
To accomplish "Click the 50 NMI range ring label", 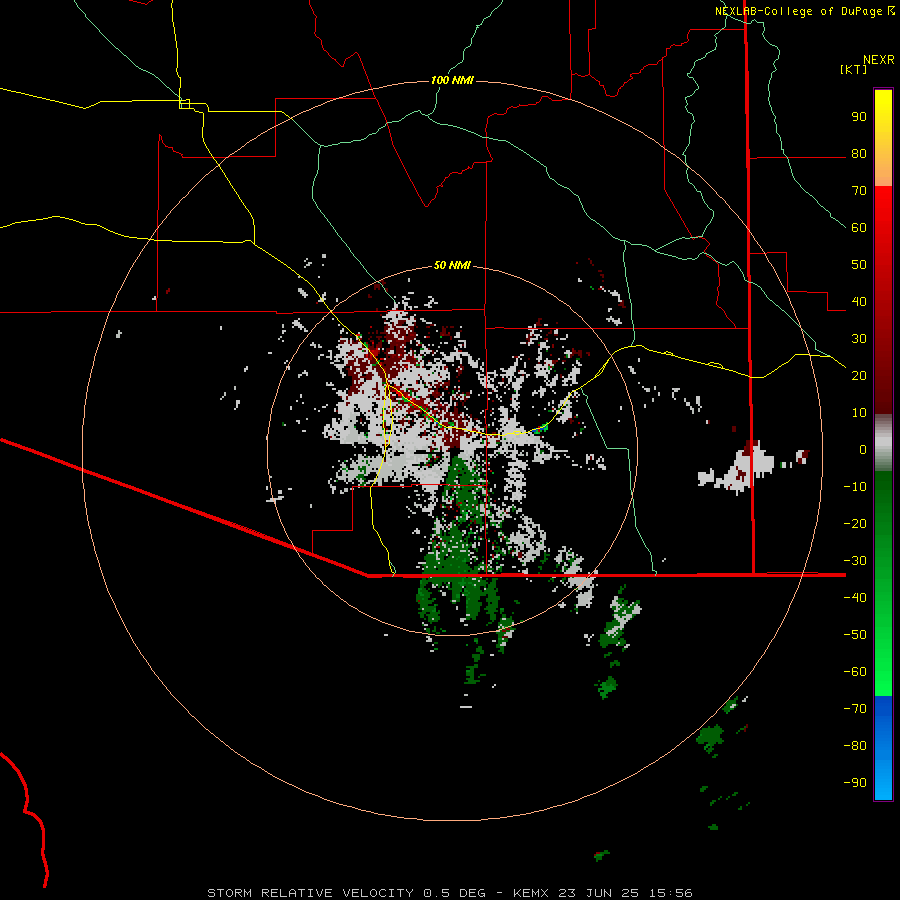I will coord(452,265).
